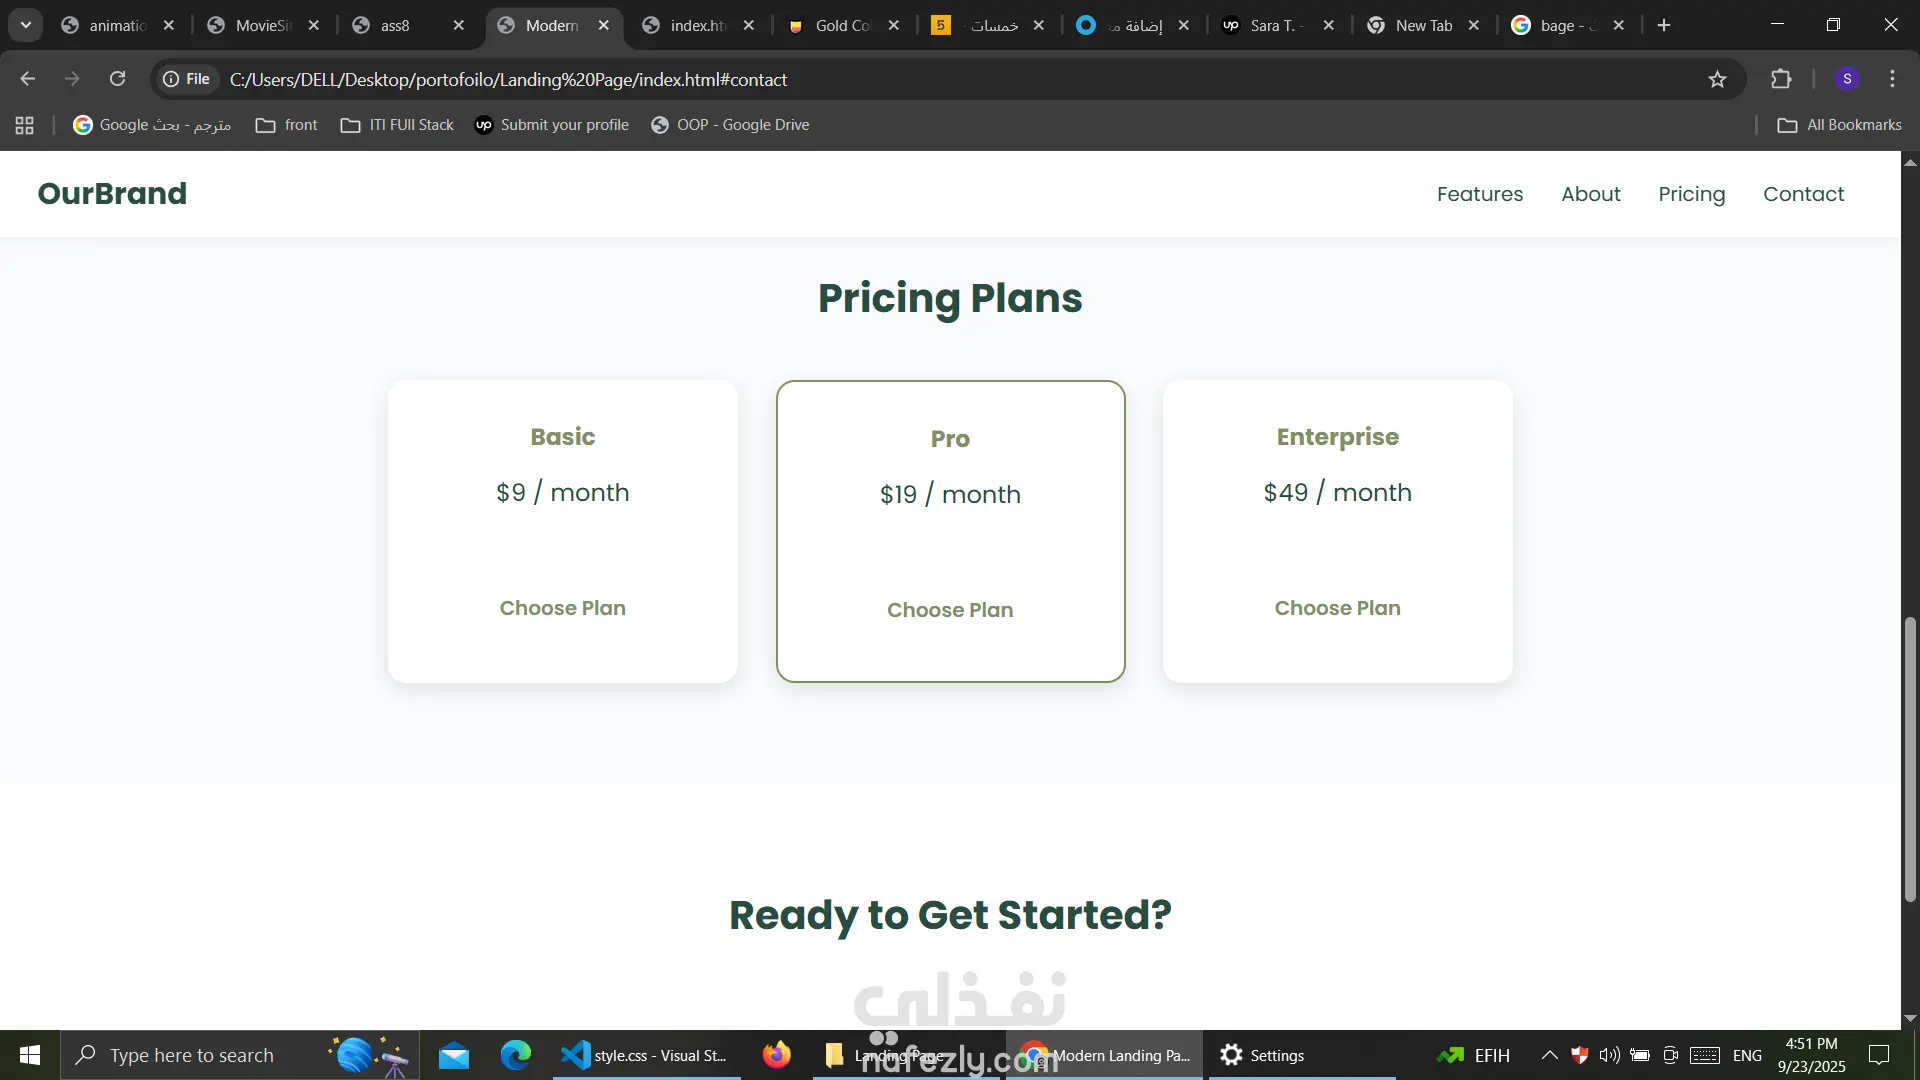Choose Plan on the Enterprise card
This screenshot has height=1080, width=1920.
tap(1337, 608)
